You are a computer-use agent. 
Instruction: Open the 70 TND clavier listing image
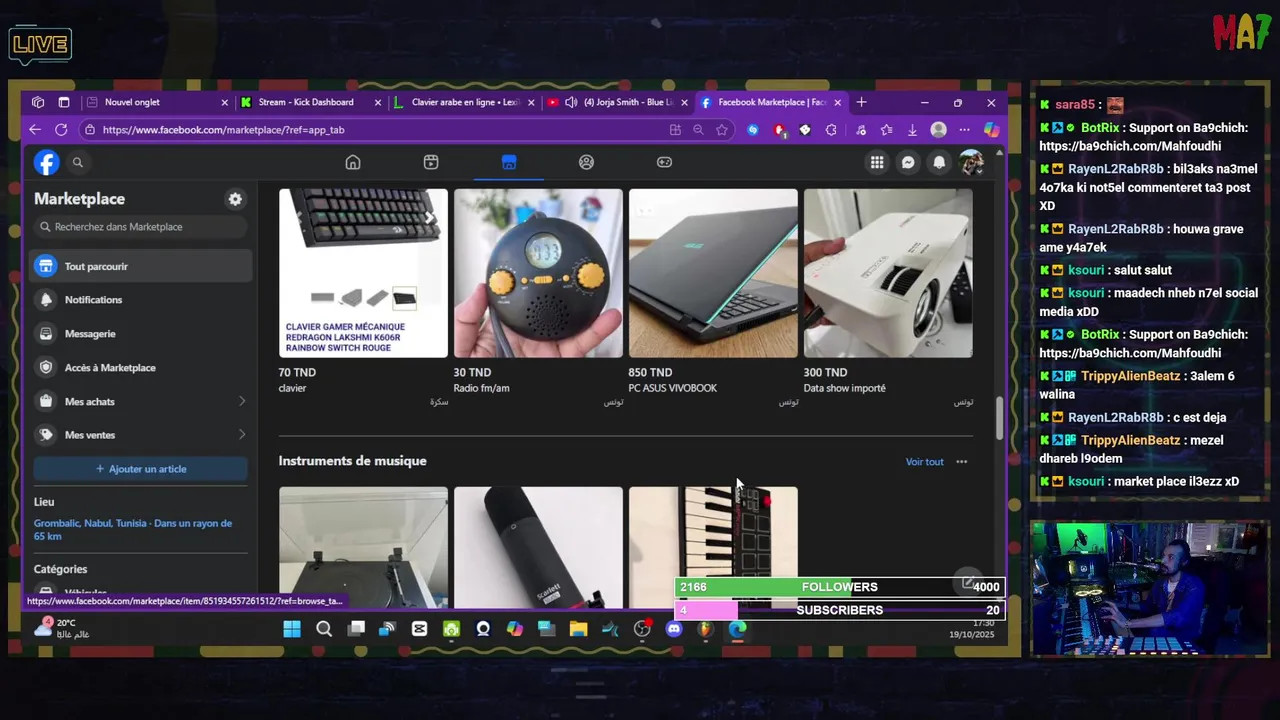(363, 273)
